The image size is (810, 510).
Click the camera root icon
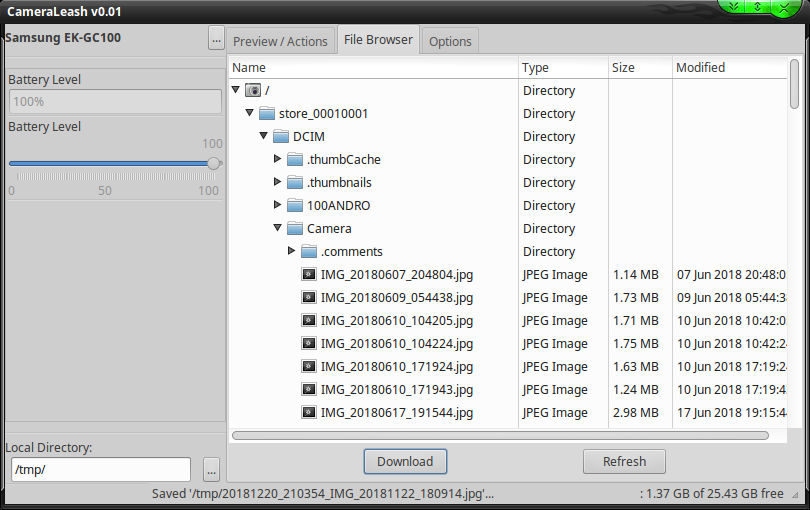(x=253, y=90)
